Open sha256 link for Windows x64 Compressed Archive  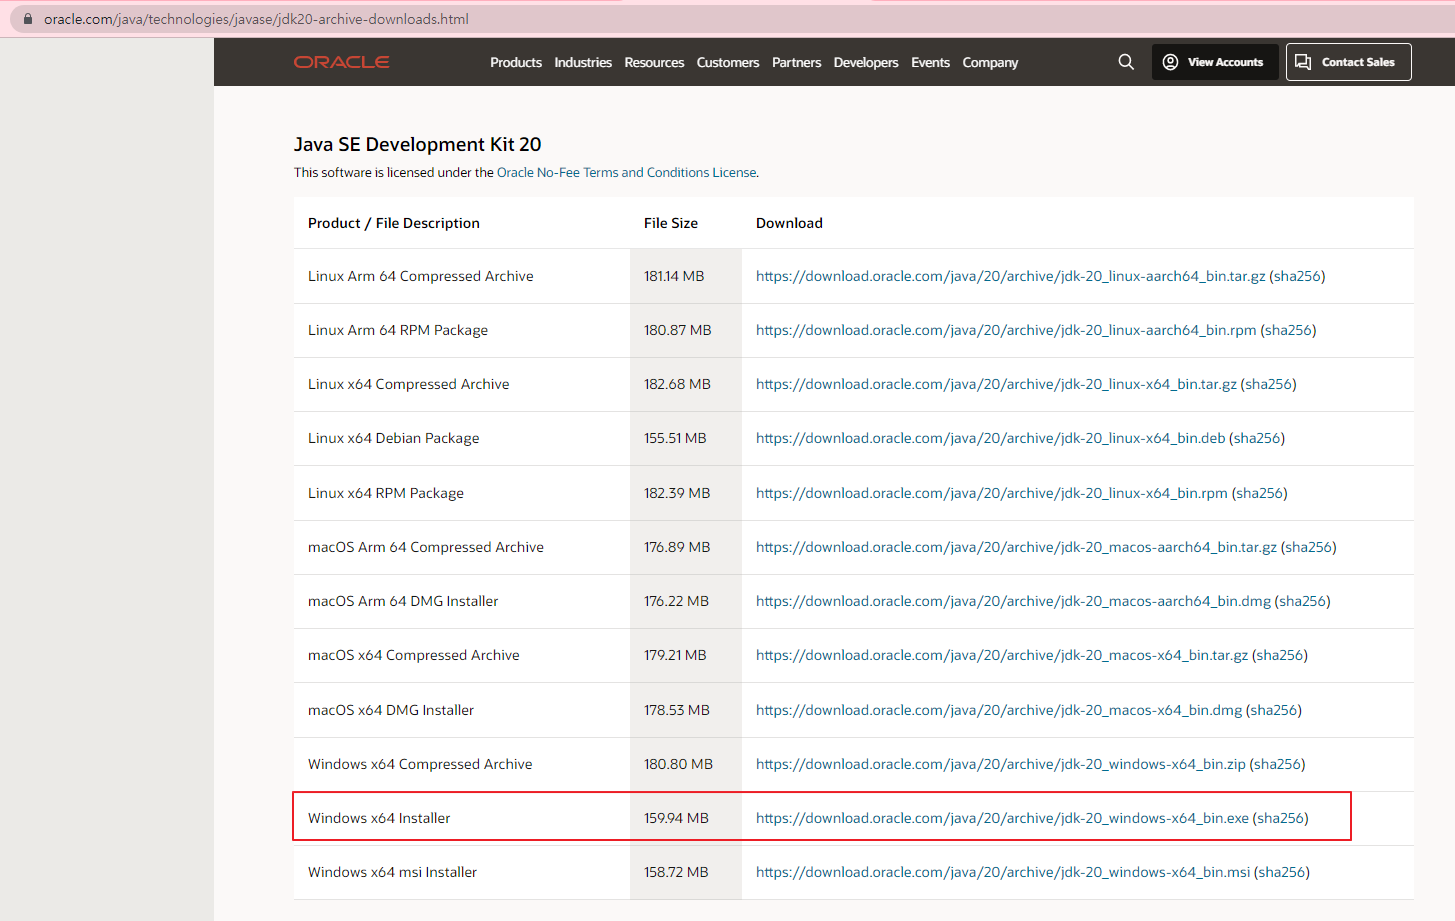point(1278,764)
